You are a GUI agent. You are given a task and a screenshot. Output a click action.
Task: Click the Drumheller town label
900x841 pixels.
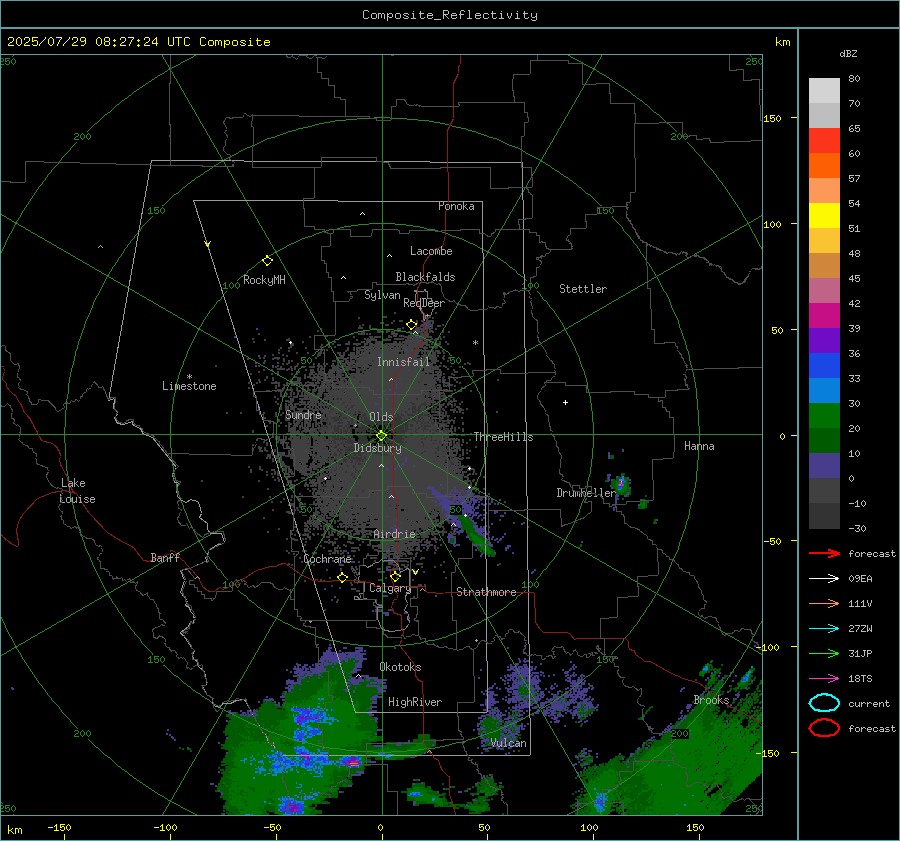pyautogui.click(x=585, y=493)
